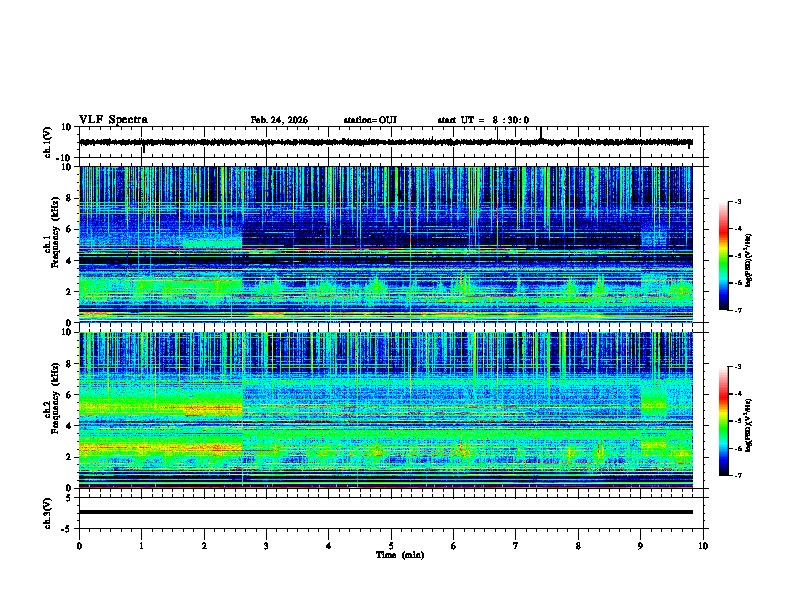Click the "6" kHz tick on ch.1 frequency axis
Image resolution: width=792 pixels, height=612 pixels.
[x=69, y=229]
